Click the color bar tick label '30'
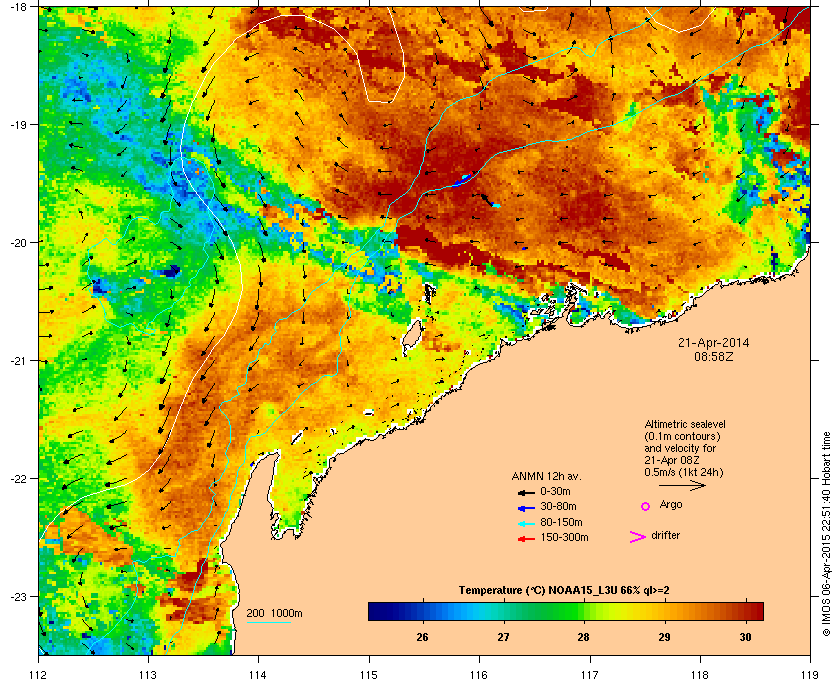Screen dimensions: 840x680 coord(745,637)
